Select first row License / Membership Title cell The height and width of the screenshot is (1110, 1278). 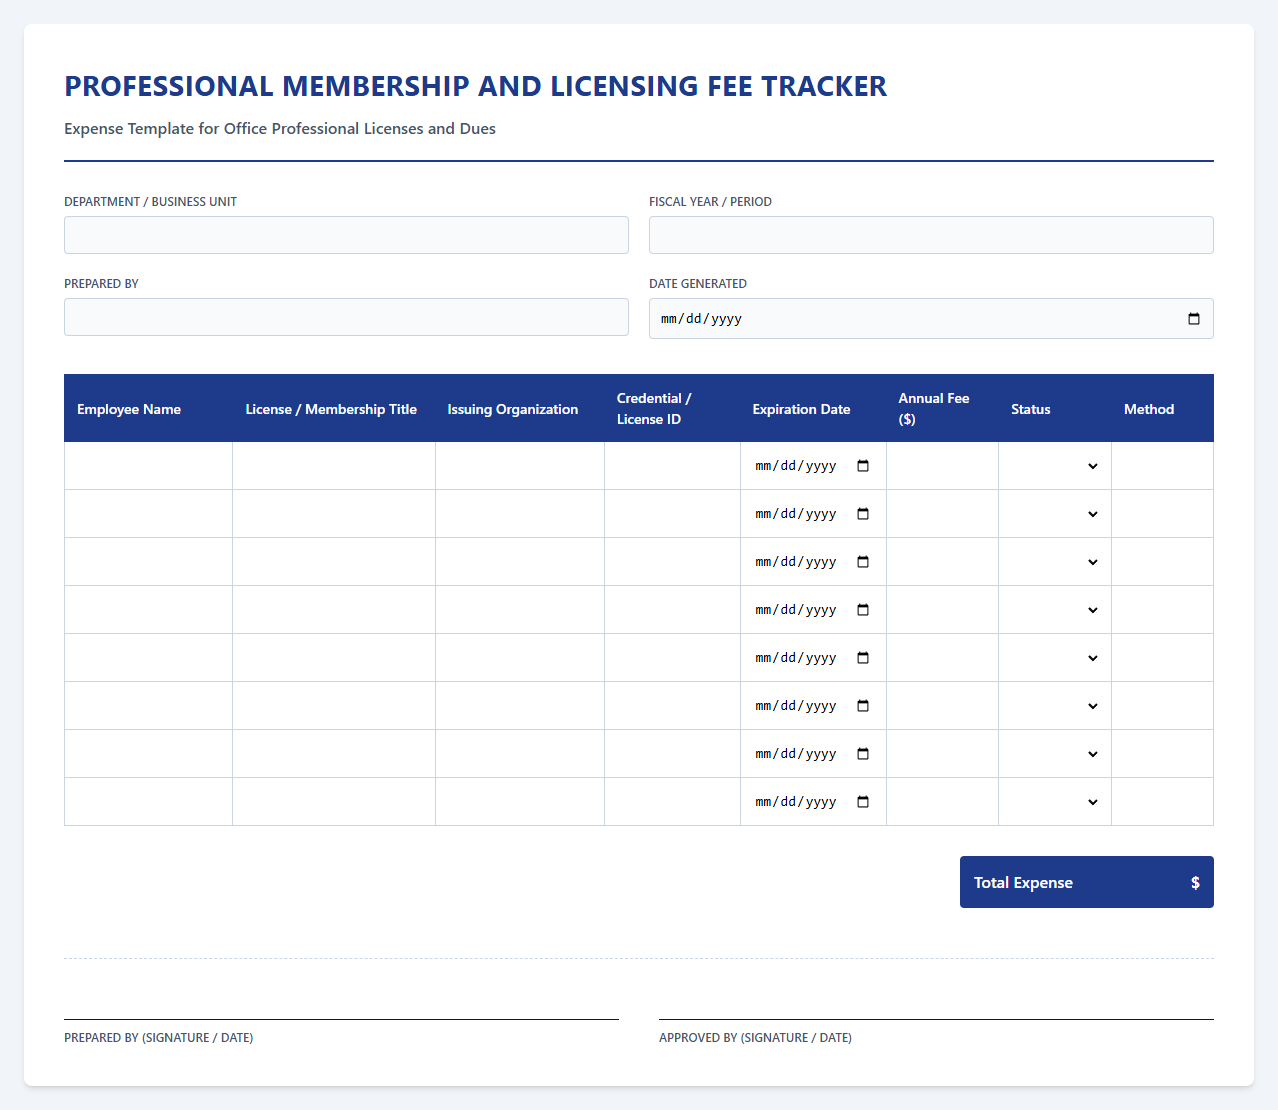pyautogui.click(x=334, y=466)
